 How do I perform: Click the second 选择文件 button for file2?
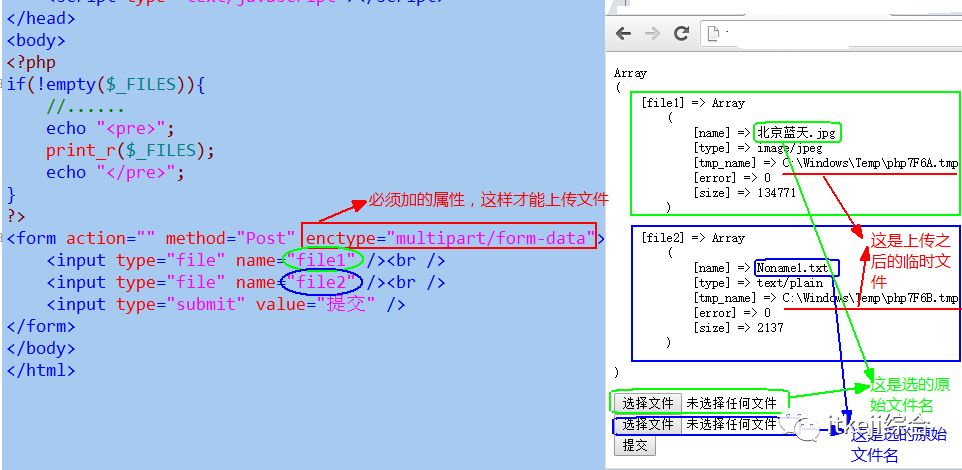click(647, 424)
